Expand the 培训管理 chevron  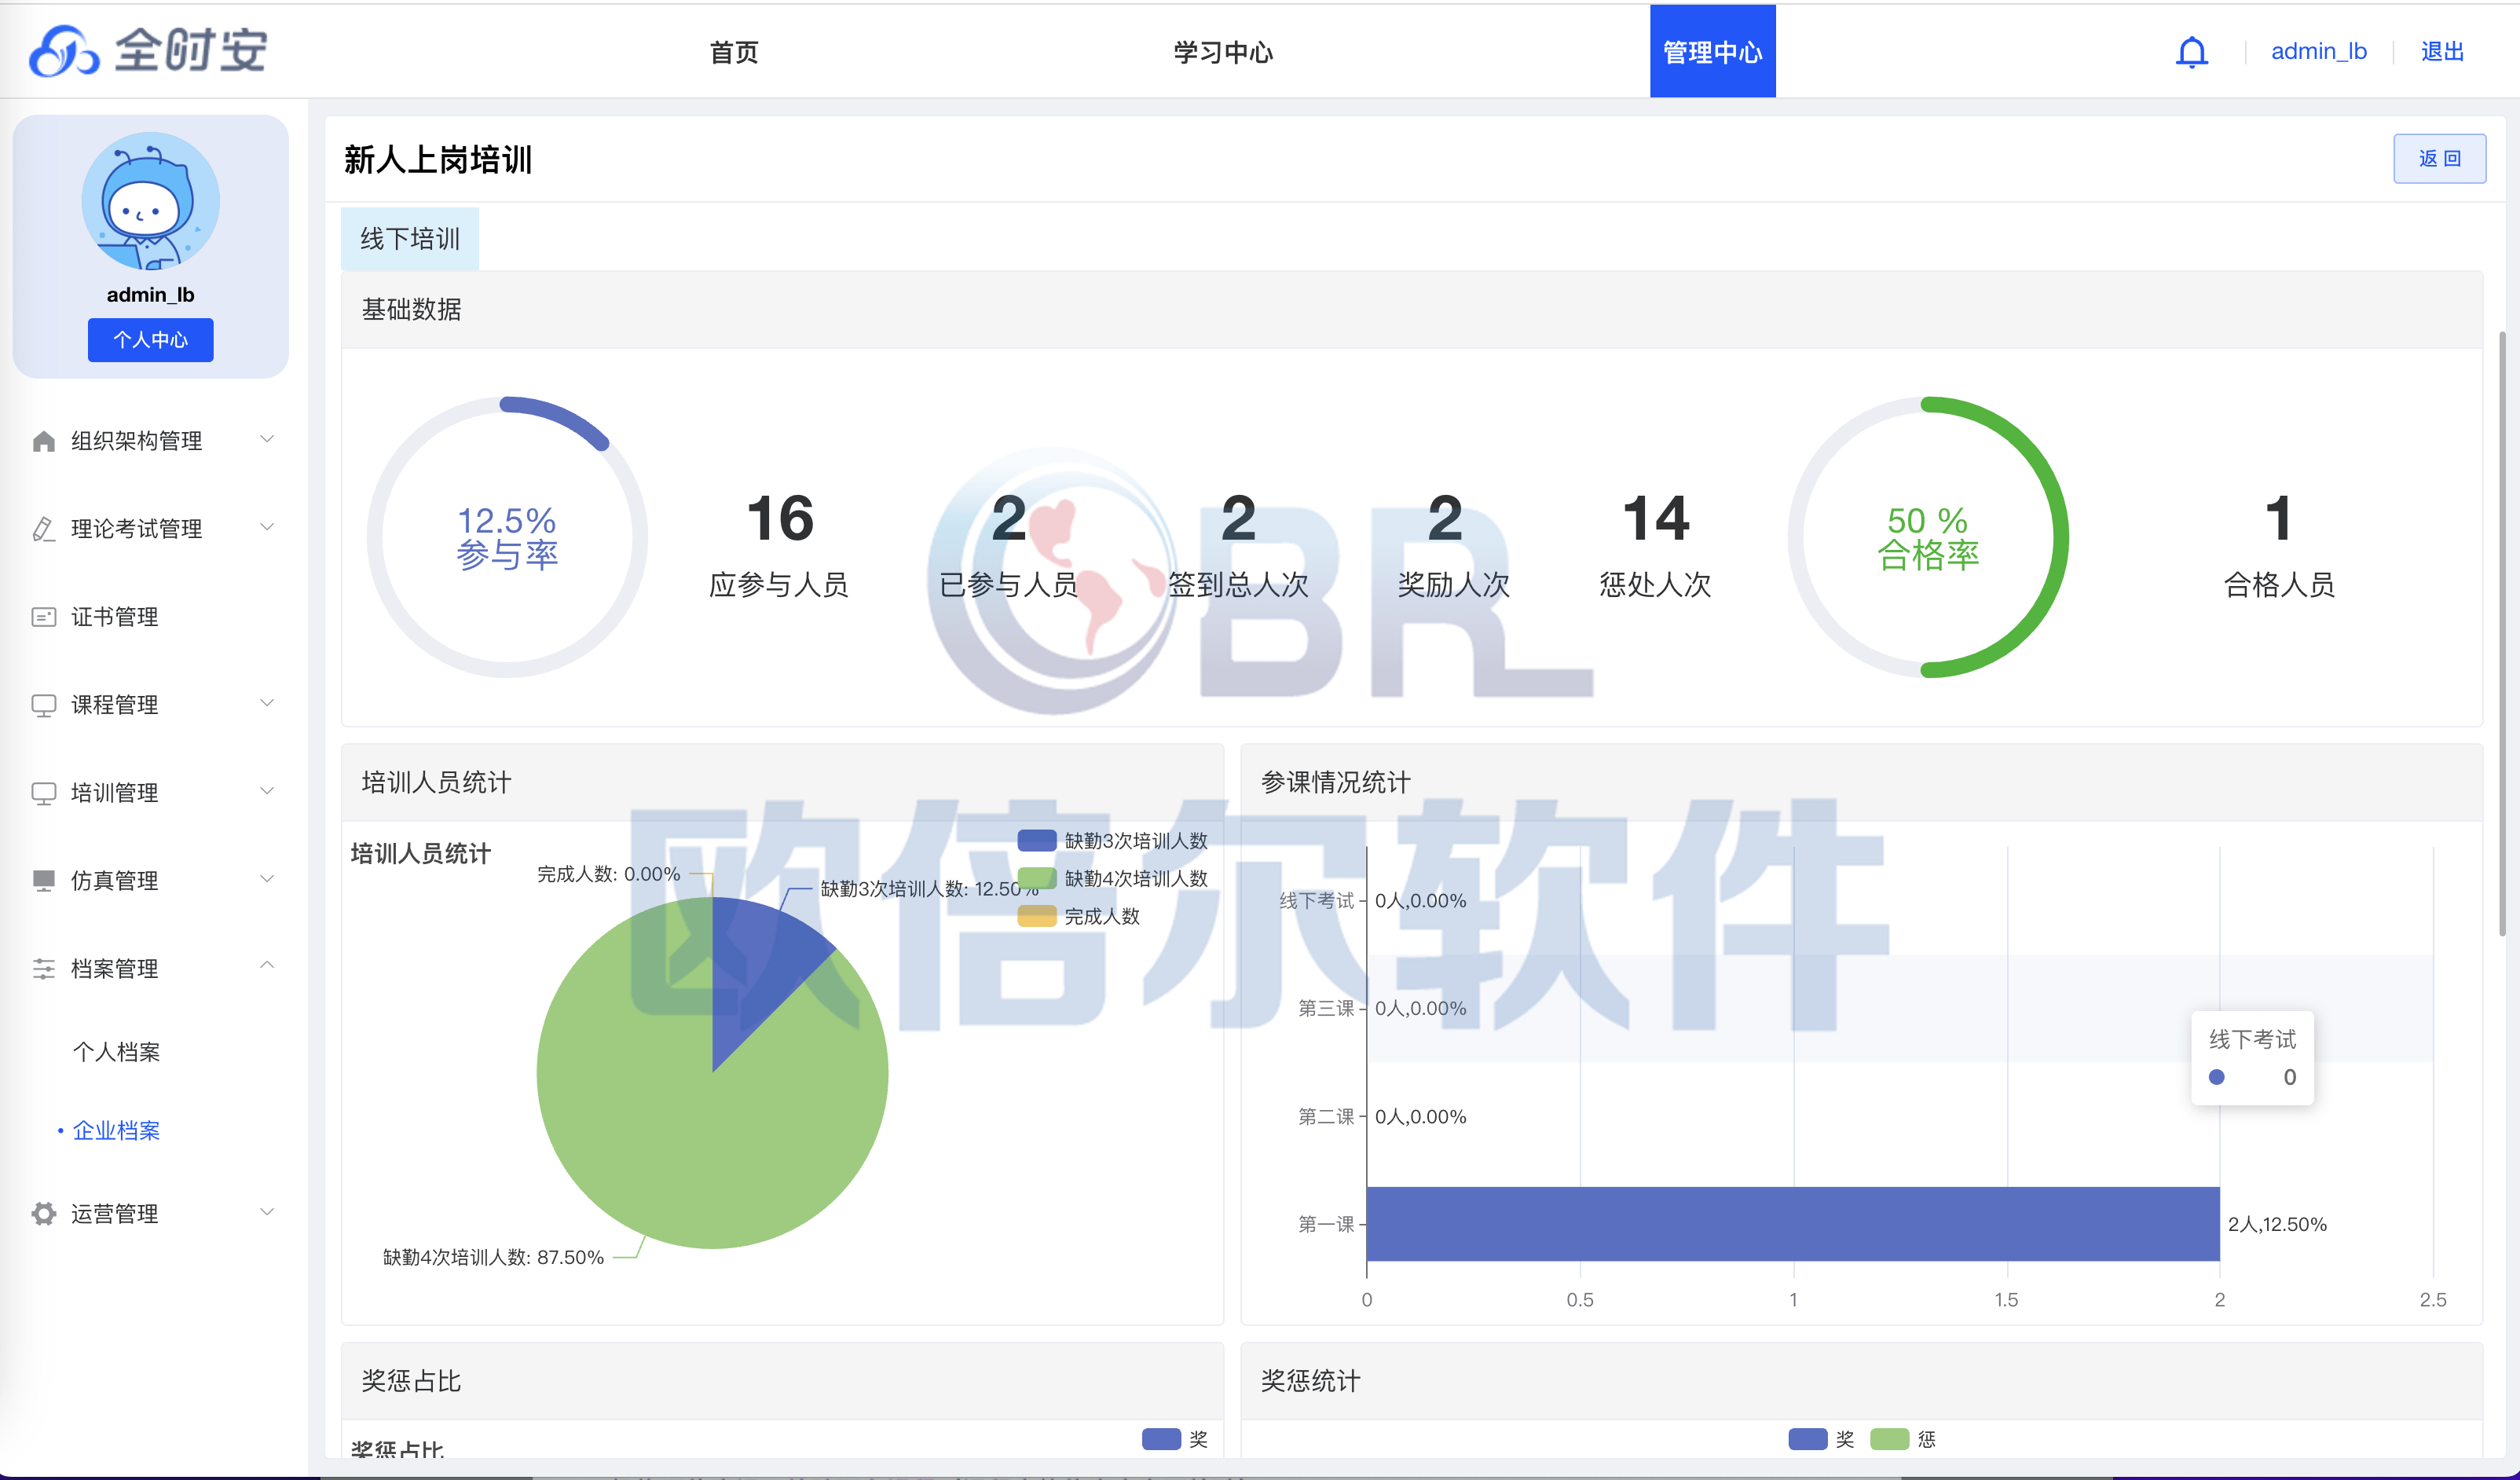(x=267, y=791)
